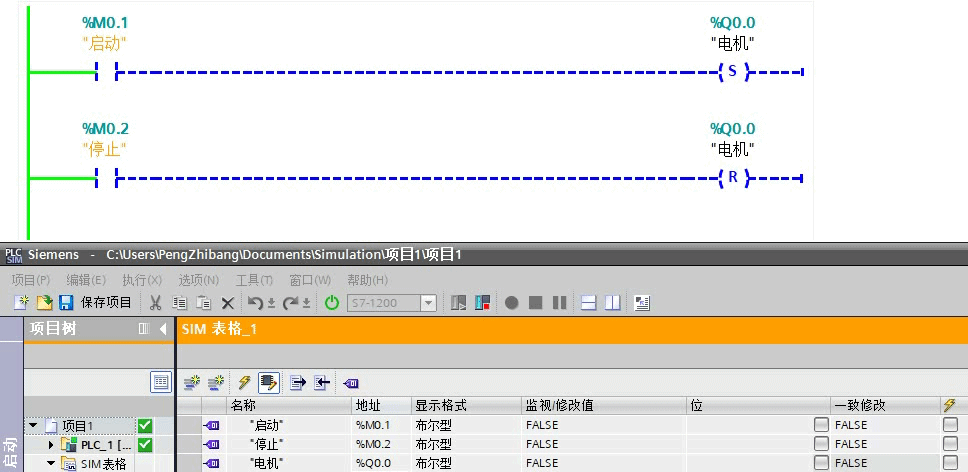Click the blue floppy disk save icon
The height and width of the screenshot is (472, 968).
tap(66, 303)
